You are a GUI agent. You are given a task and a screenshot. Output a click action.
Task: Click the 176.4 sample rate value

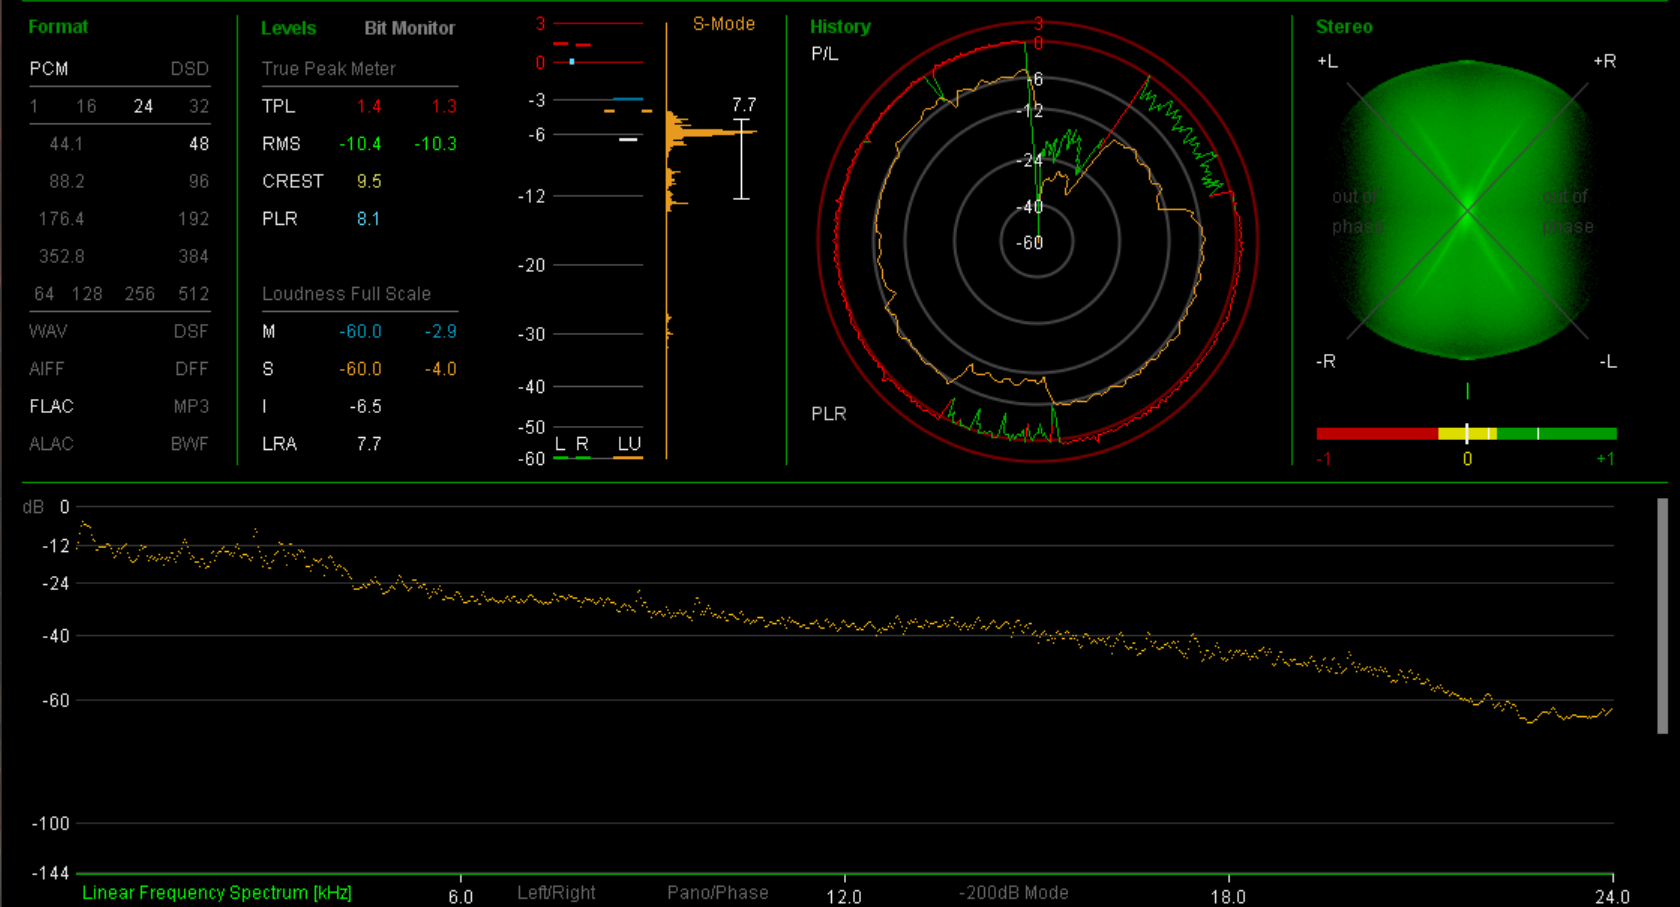coord(61,219)
